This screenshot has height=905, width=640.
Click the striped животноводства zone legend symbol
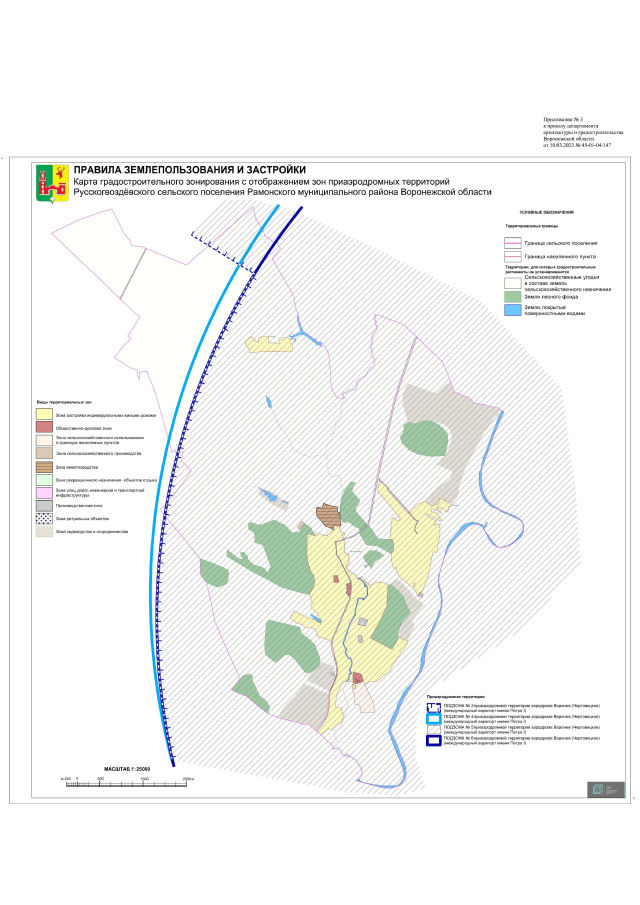[44, 467]
